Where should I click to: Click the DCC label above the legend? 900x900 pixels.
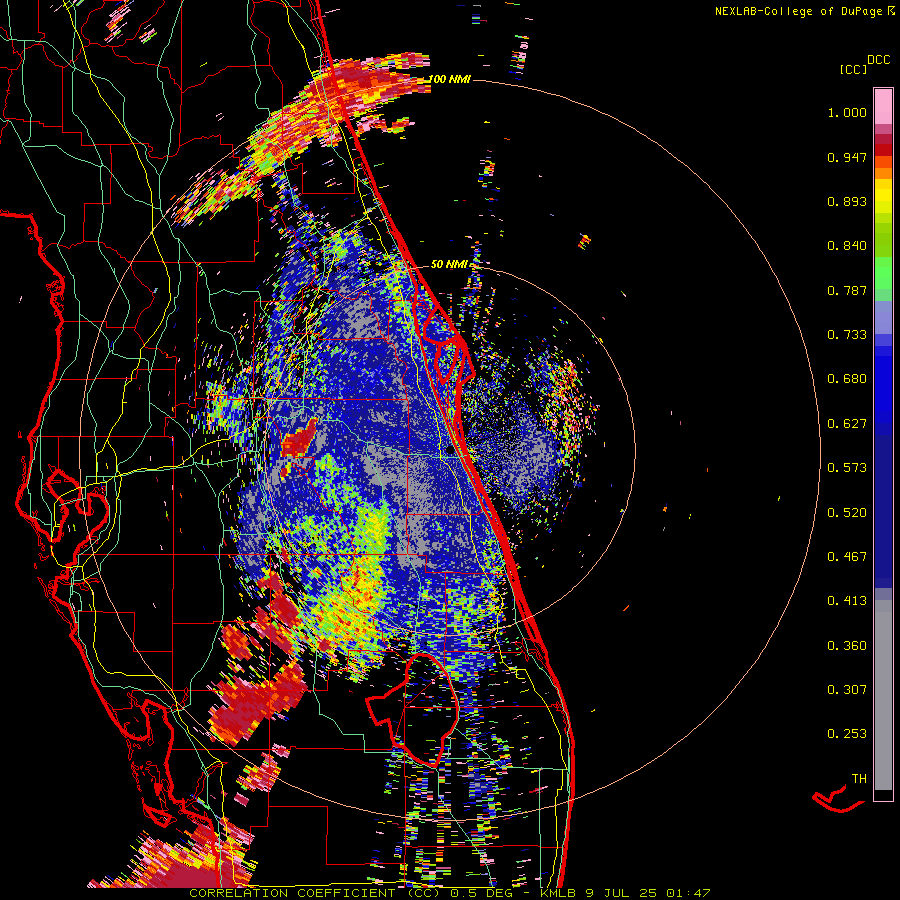pyautogui.click(x=879, y=60)
